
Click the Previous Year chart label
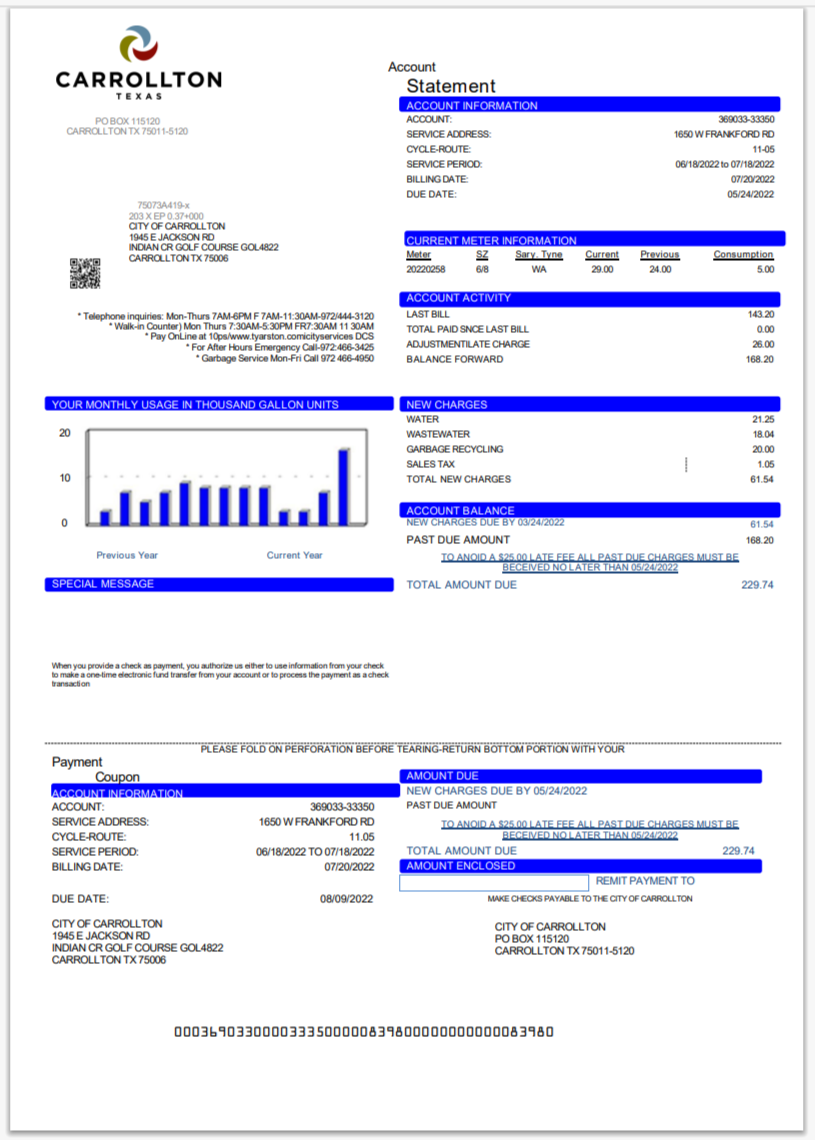pos(127,555)
